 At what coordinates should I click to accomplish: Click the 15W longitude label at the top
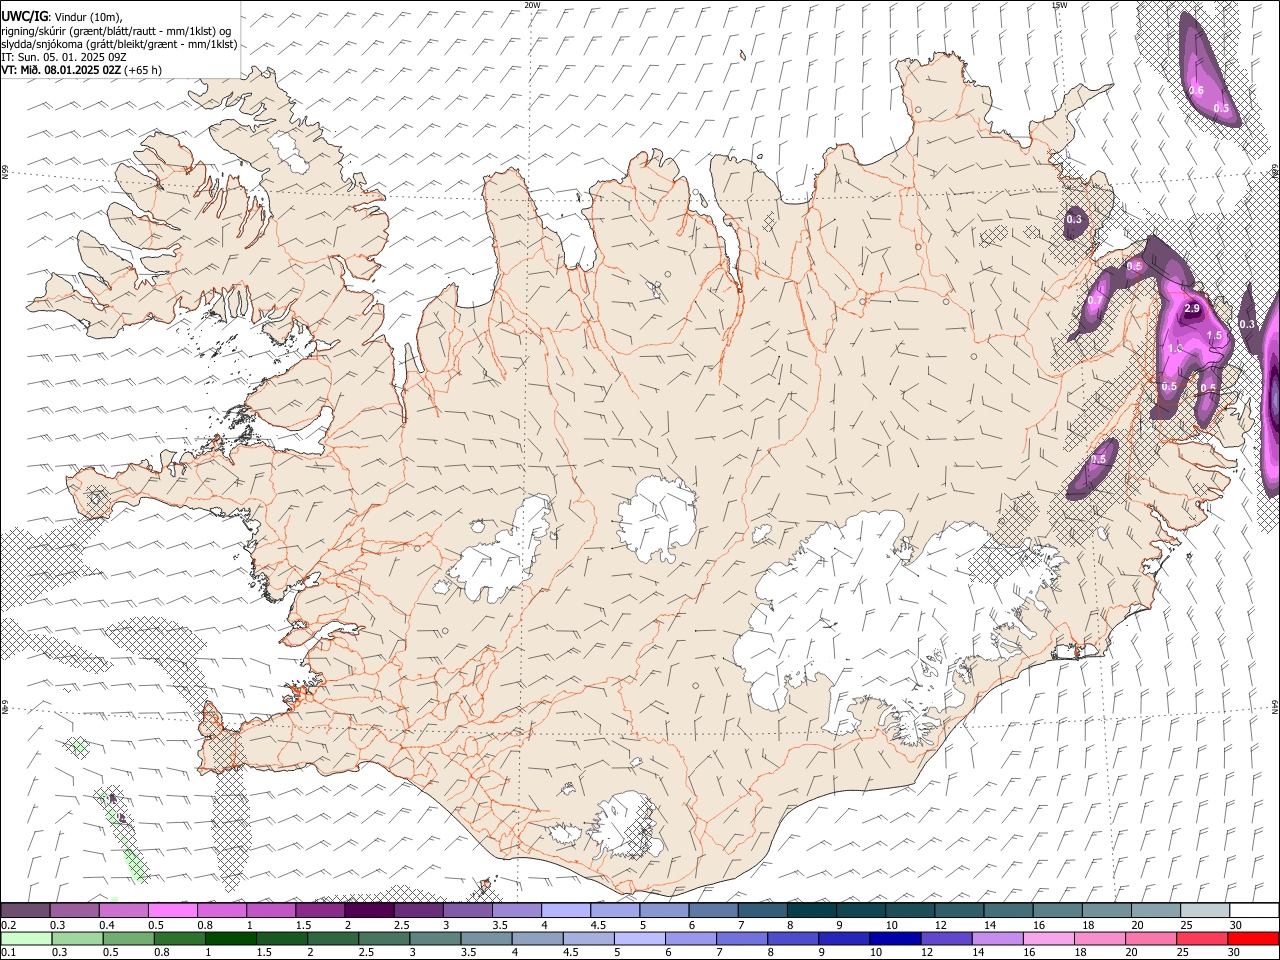pos(1059,5)
